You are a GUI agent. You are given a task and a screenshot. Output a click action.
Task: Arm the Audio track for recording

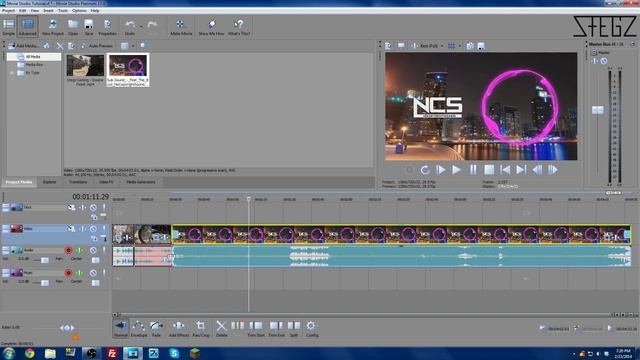tap(68, 250)
